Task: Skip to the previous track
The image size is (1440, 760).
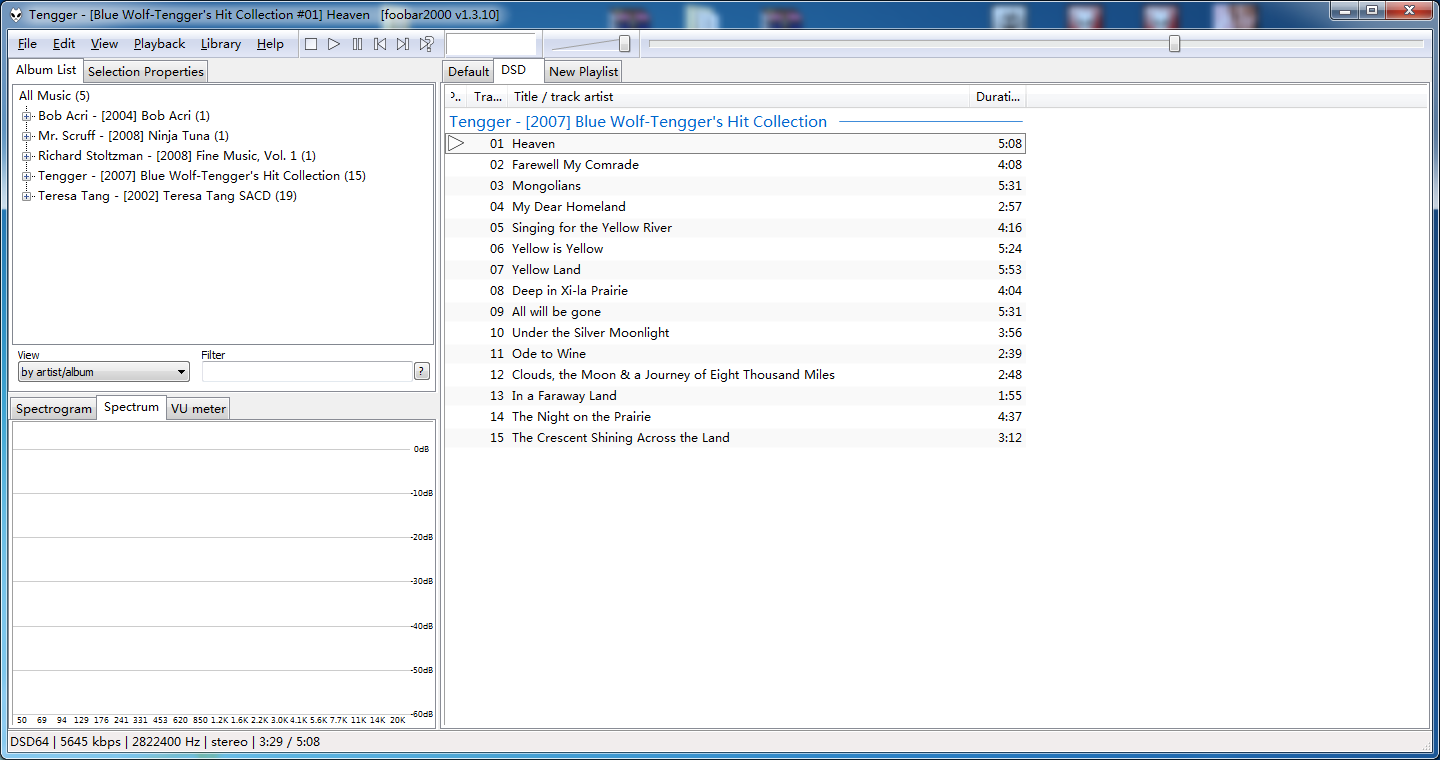Action: click(380, 44)
